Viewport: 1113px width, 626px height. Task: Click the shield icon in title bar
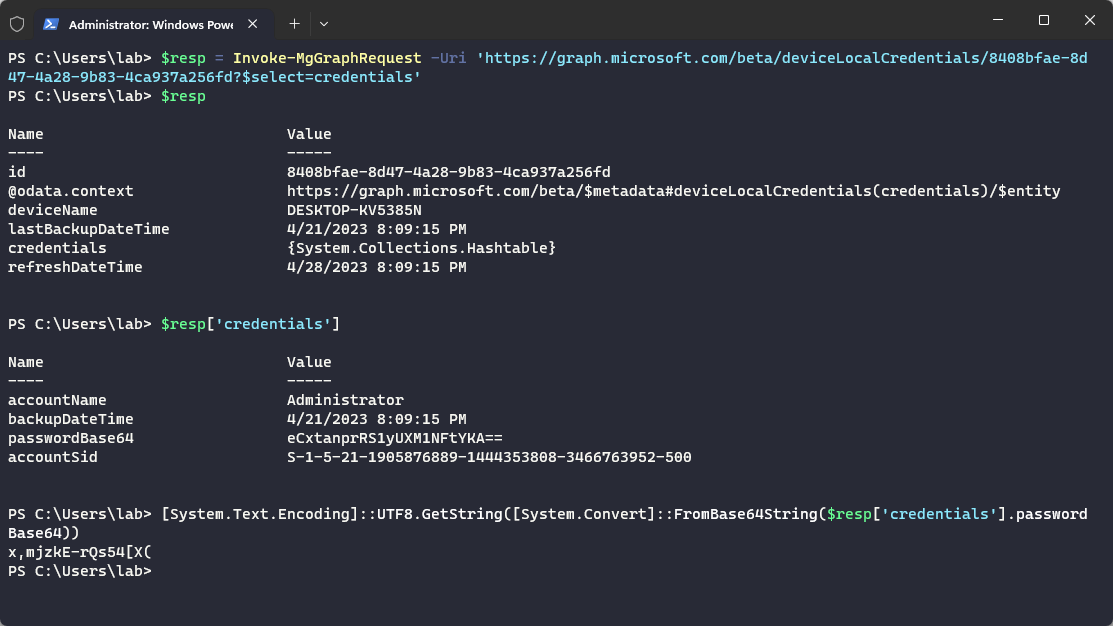point(17,24)
